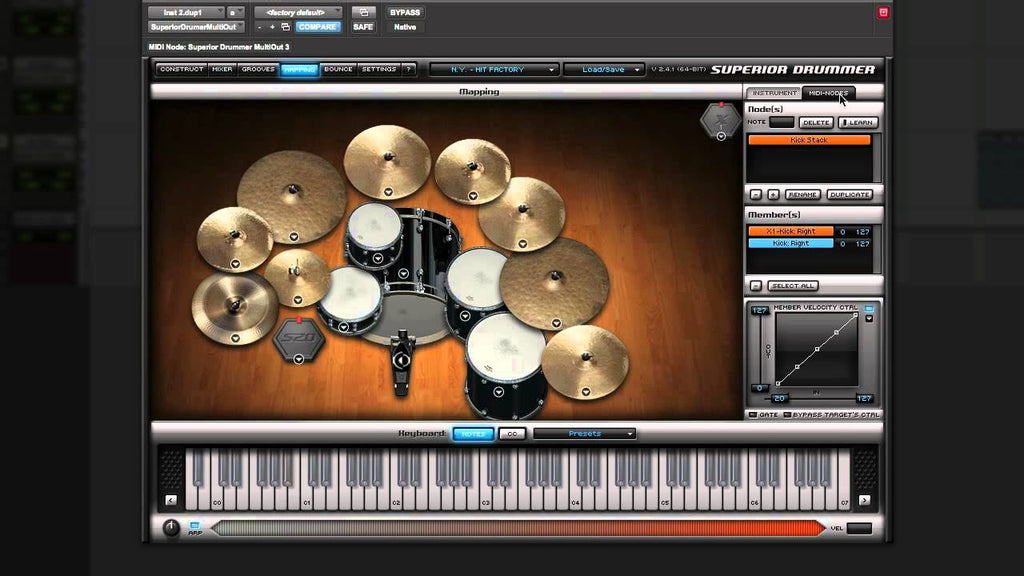Click the largest floor tom head

506,347
